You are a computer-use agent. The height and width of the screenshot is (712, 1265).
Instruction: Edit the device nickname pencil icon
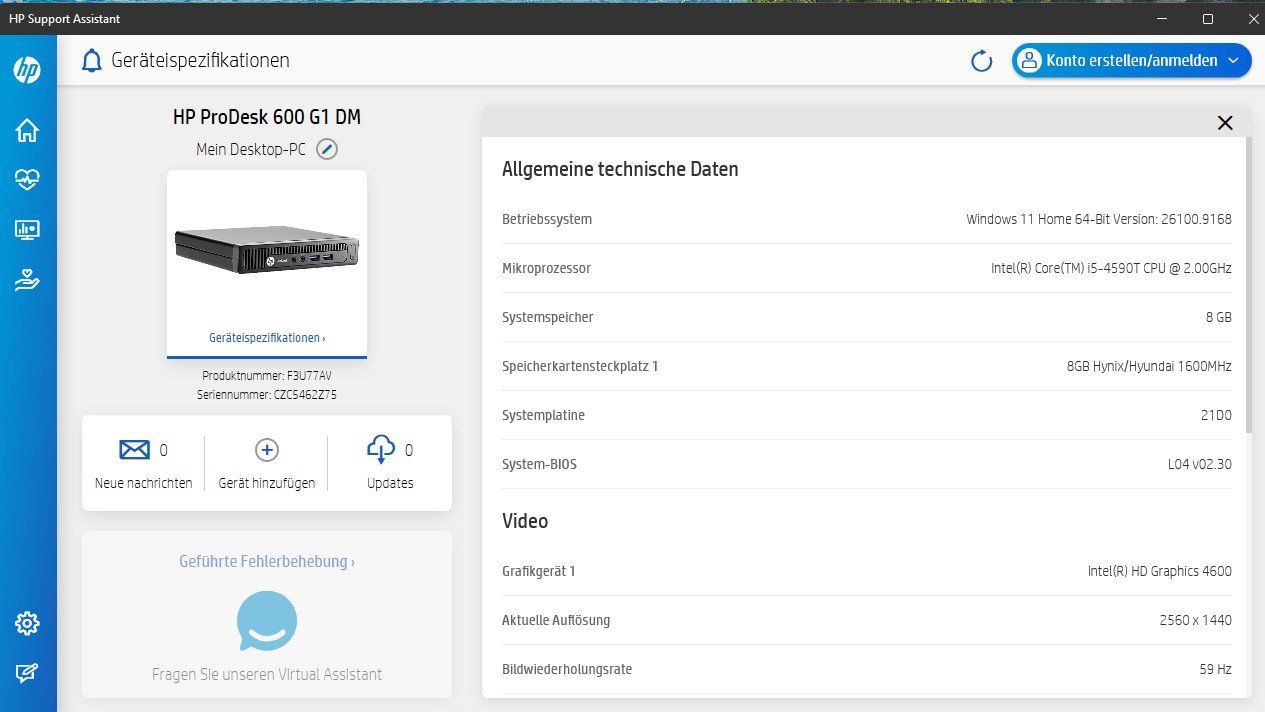tap(327, 149)
